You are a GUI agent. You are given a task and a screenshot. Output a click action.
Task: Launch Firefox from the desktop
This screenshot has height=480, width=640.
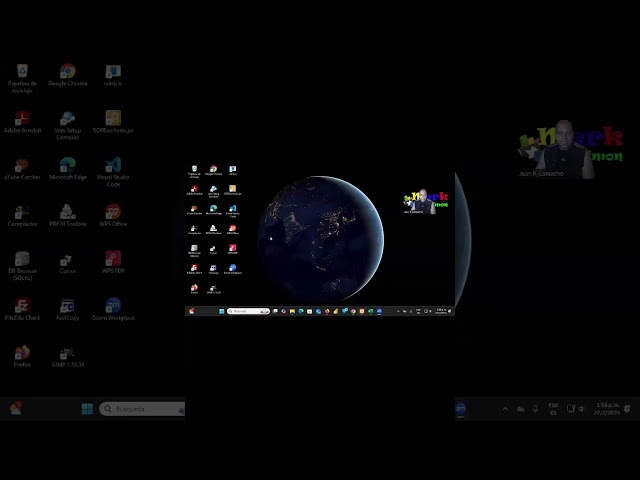click(x=21, y=354)
